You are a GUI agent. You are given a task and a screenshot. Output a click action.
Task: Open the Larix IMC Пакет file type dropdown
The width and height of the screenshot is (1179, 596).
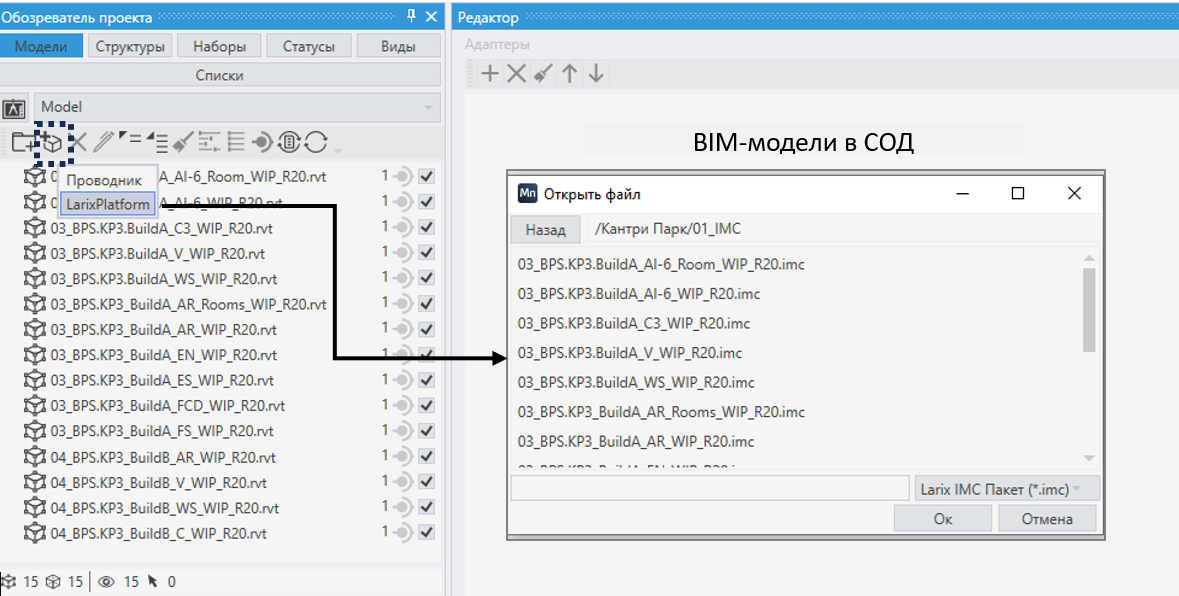(1005, 488)
